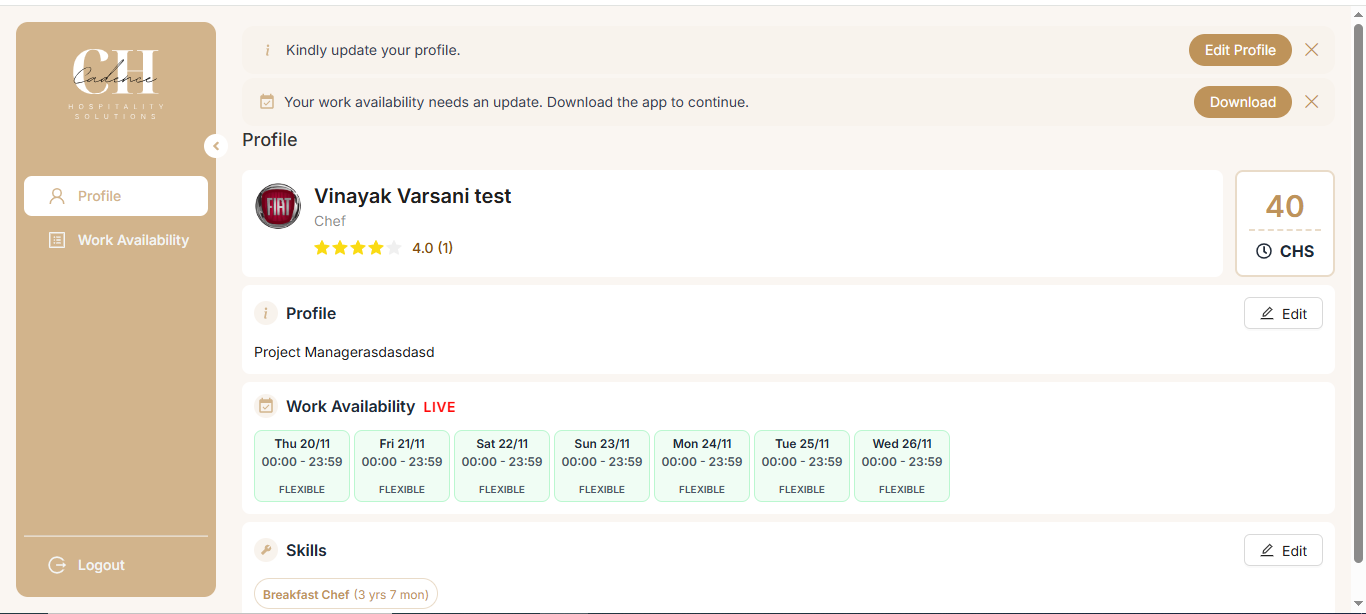This screenshot has width=1366, height=614.
Task: Dismiss the update profile notification
Action: pos(1311,50)
